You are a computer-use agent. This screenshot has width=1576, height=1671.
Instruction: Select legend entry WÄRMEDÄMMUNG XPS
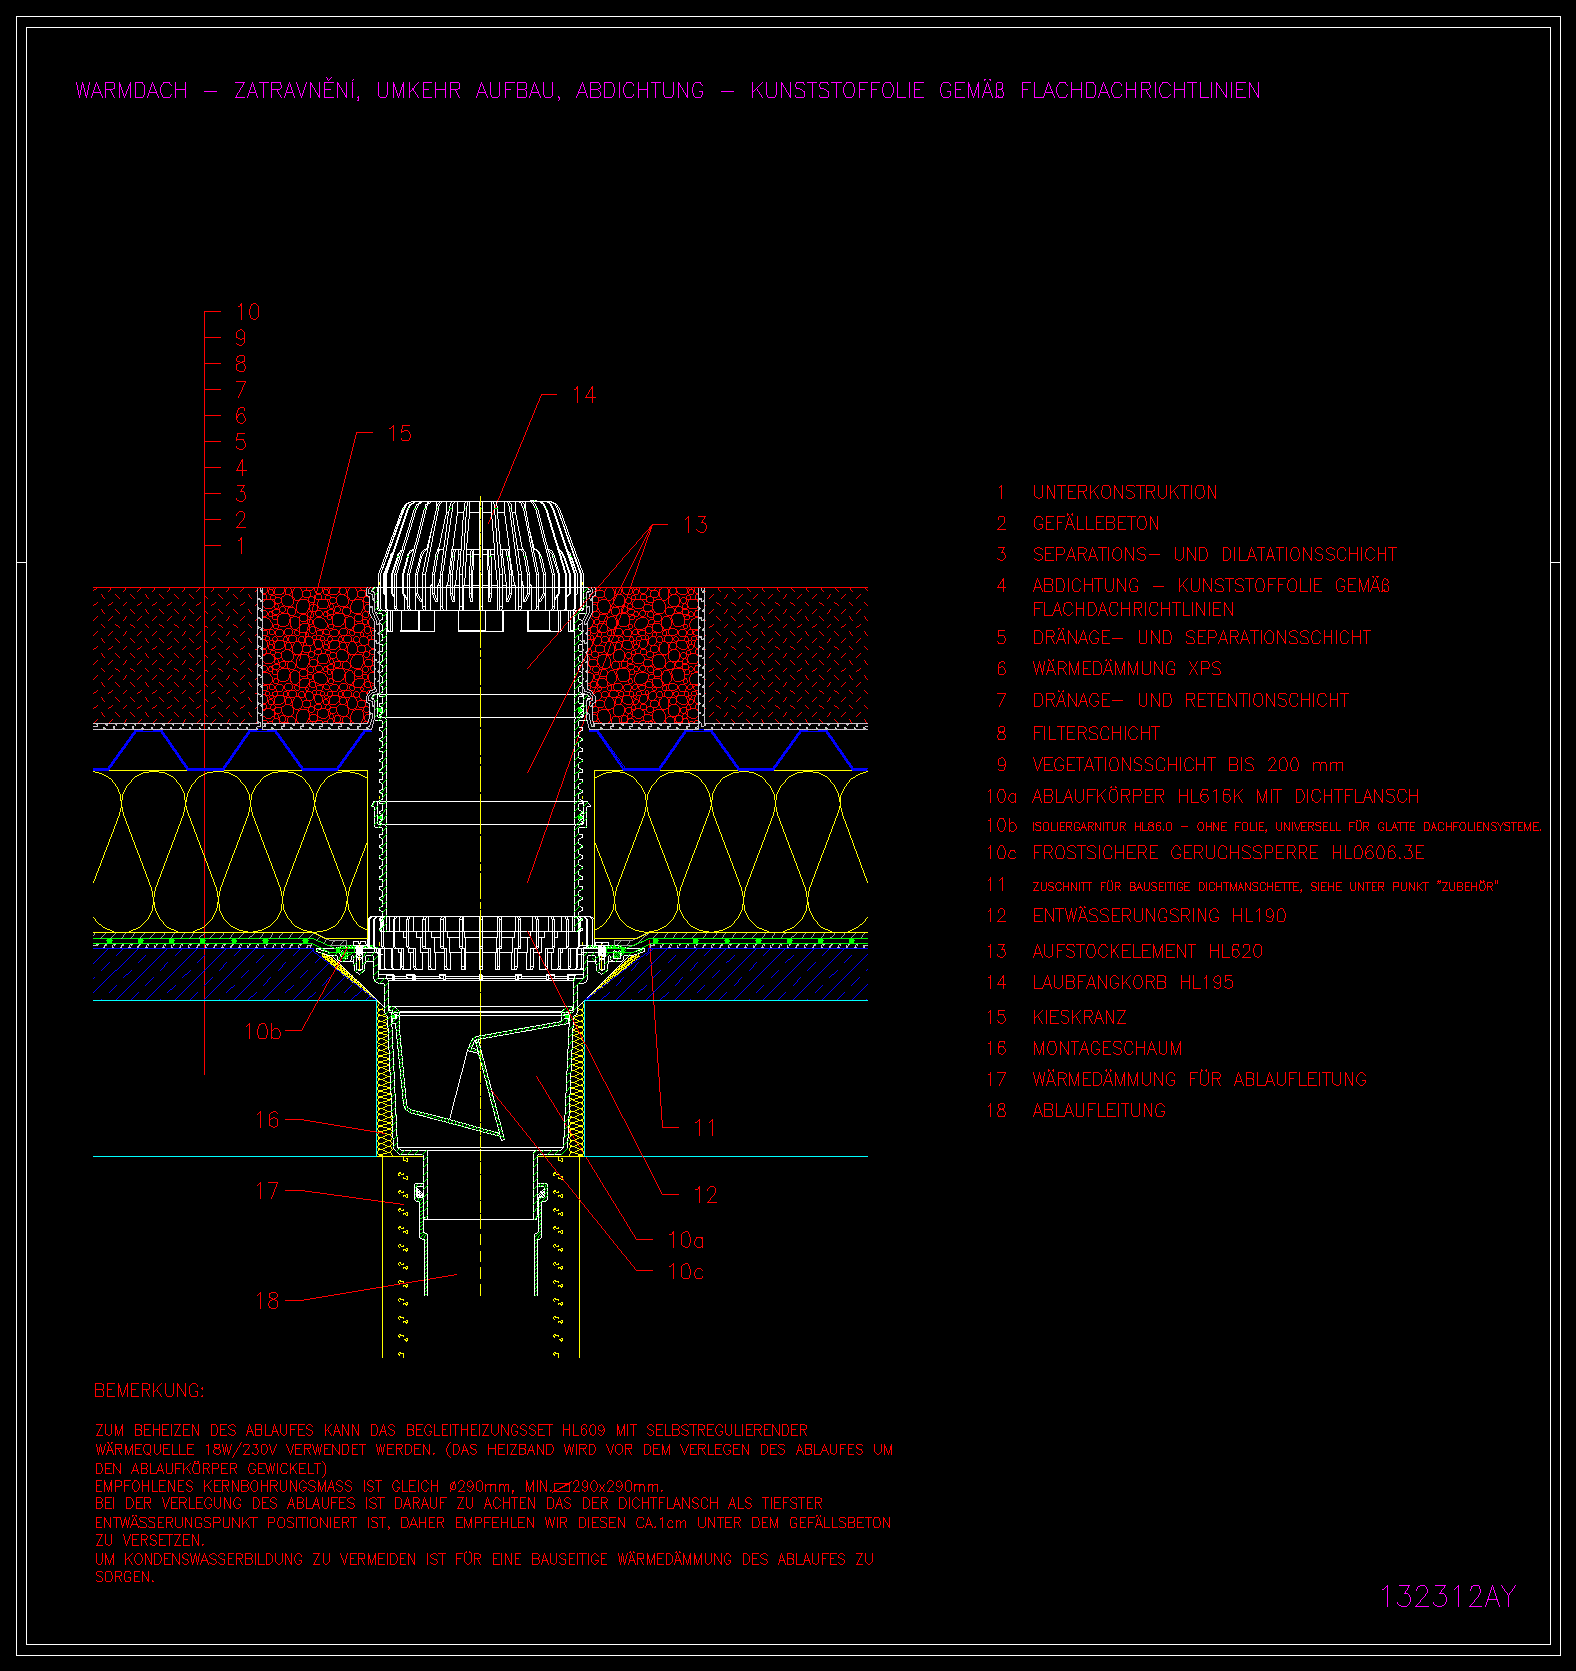point(1127,668)
